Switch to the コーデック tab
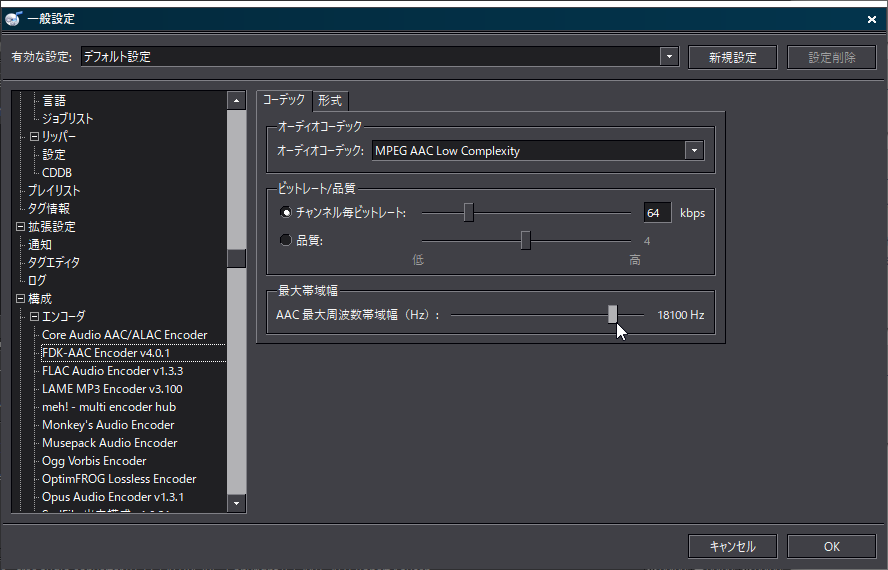888x570 pixels. (x=284, y=100)
